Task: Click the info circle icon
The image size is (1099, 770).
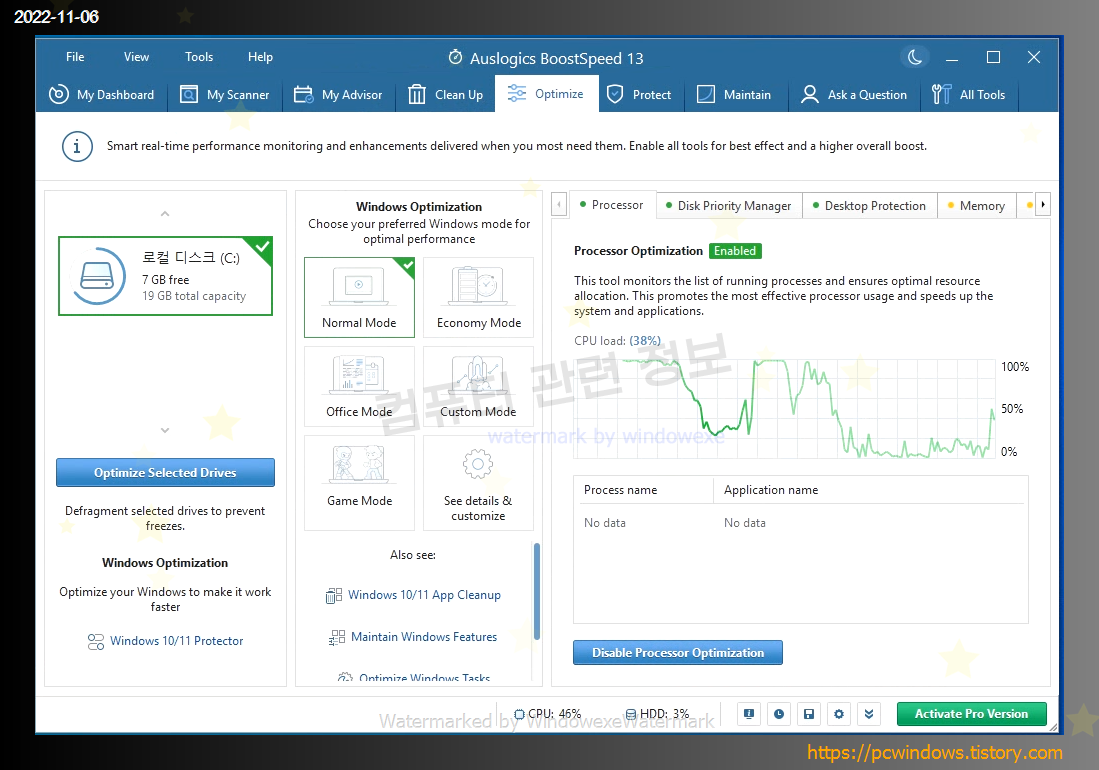Action: pyautogui.click(x=77, y=146)
